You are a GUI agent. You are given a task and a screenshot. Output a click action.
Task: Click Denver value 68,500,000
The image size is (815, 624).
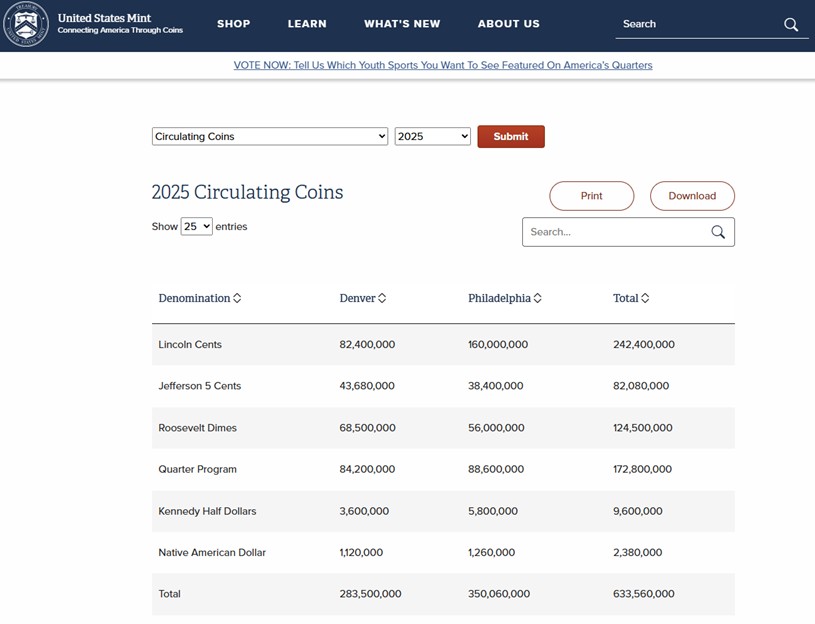(x=367, y=428)
